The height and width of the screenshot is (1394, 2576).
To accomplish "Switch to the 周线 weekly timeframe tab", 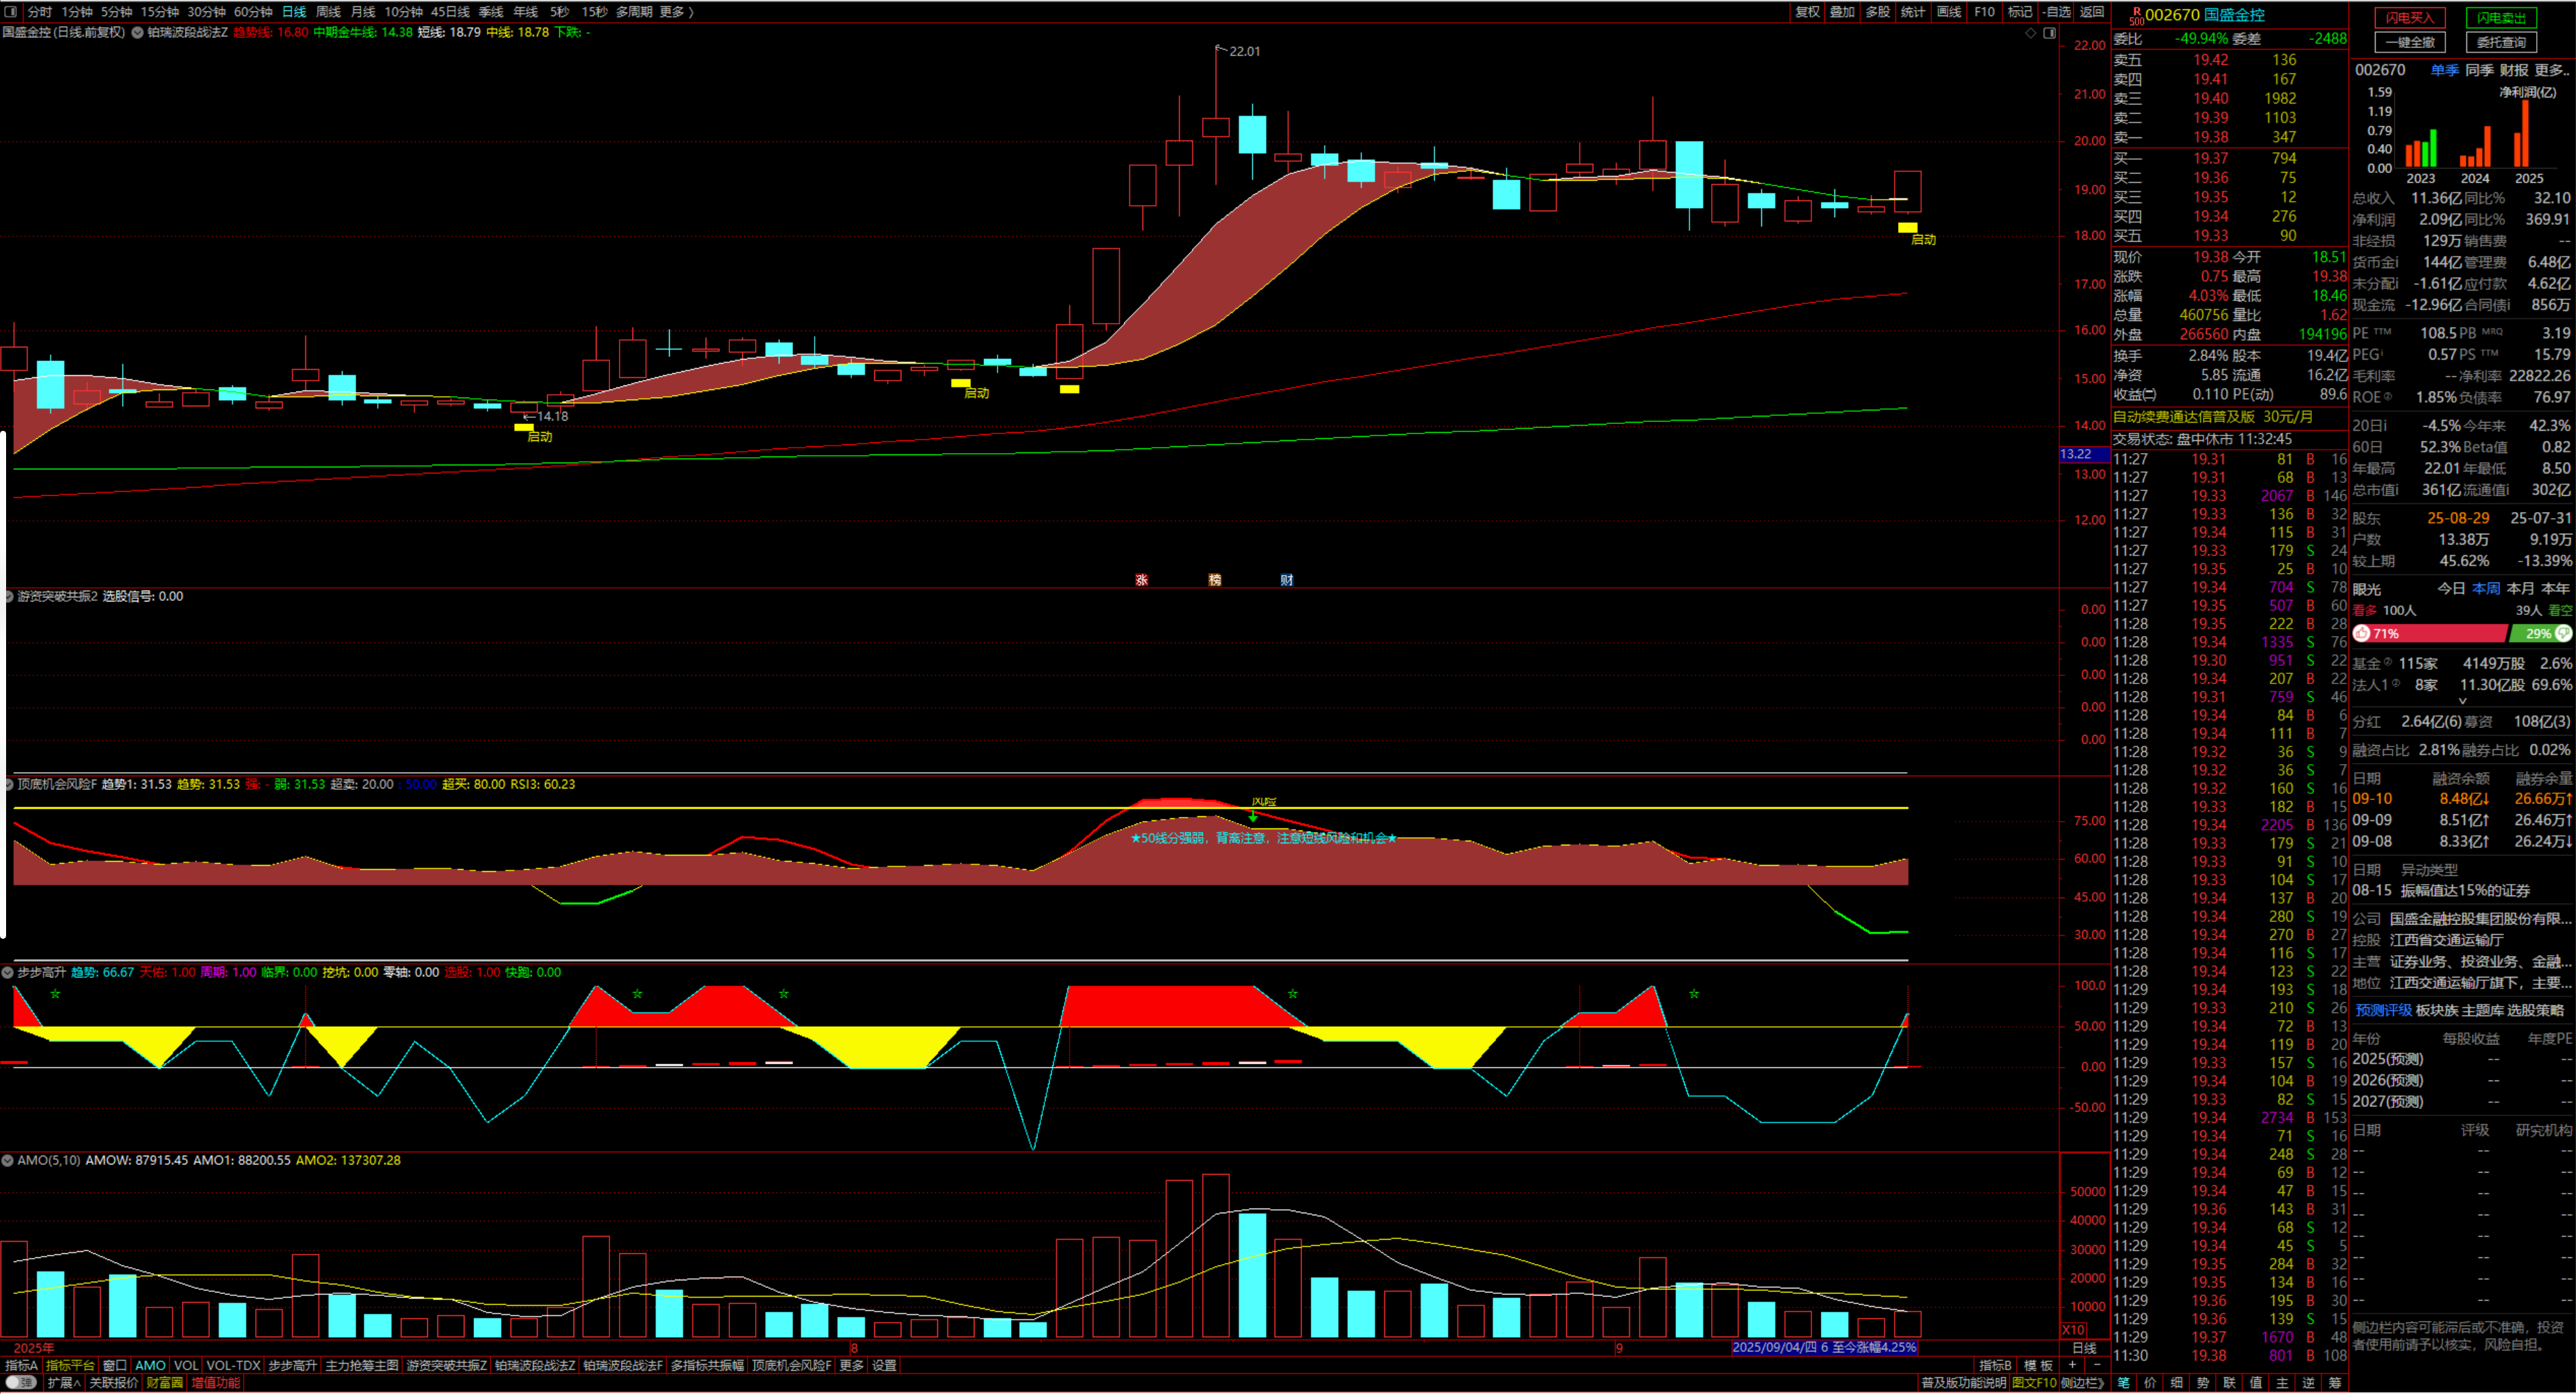I will tap(328, 12).
